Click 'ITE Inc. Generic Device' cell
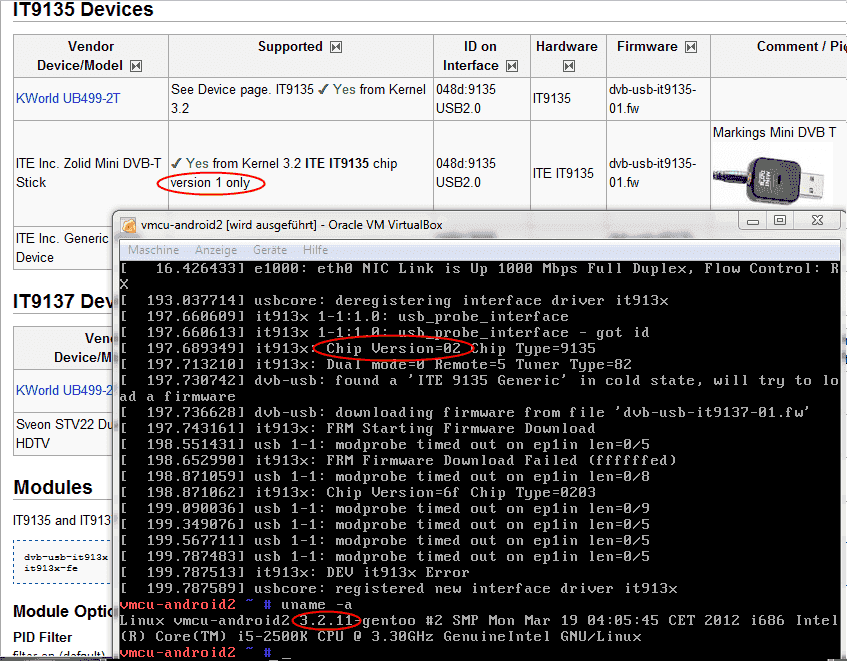 coord(63,248)
